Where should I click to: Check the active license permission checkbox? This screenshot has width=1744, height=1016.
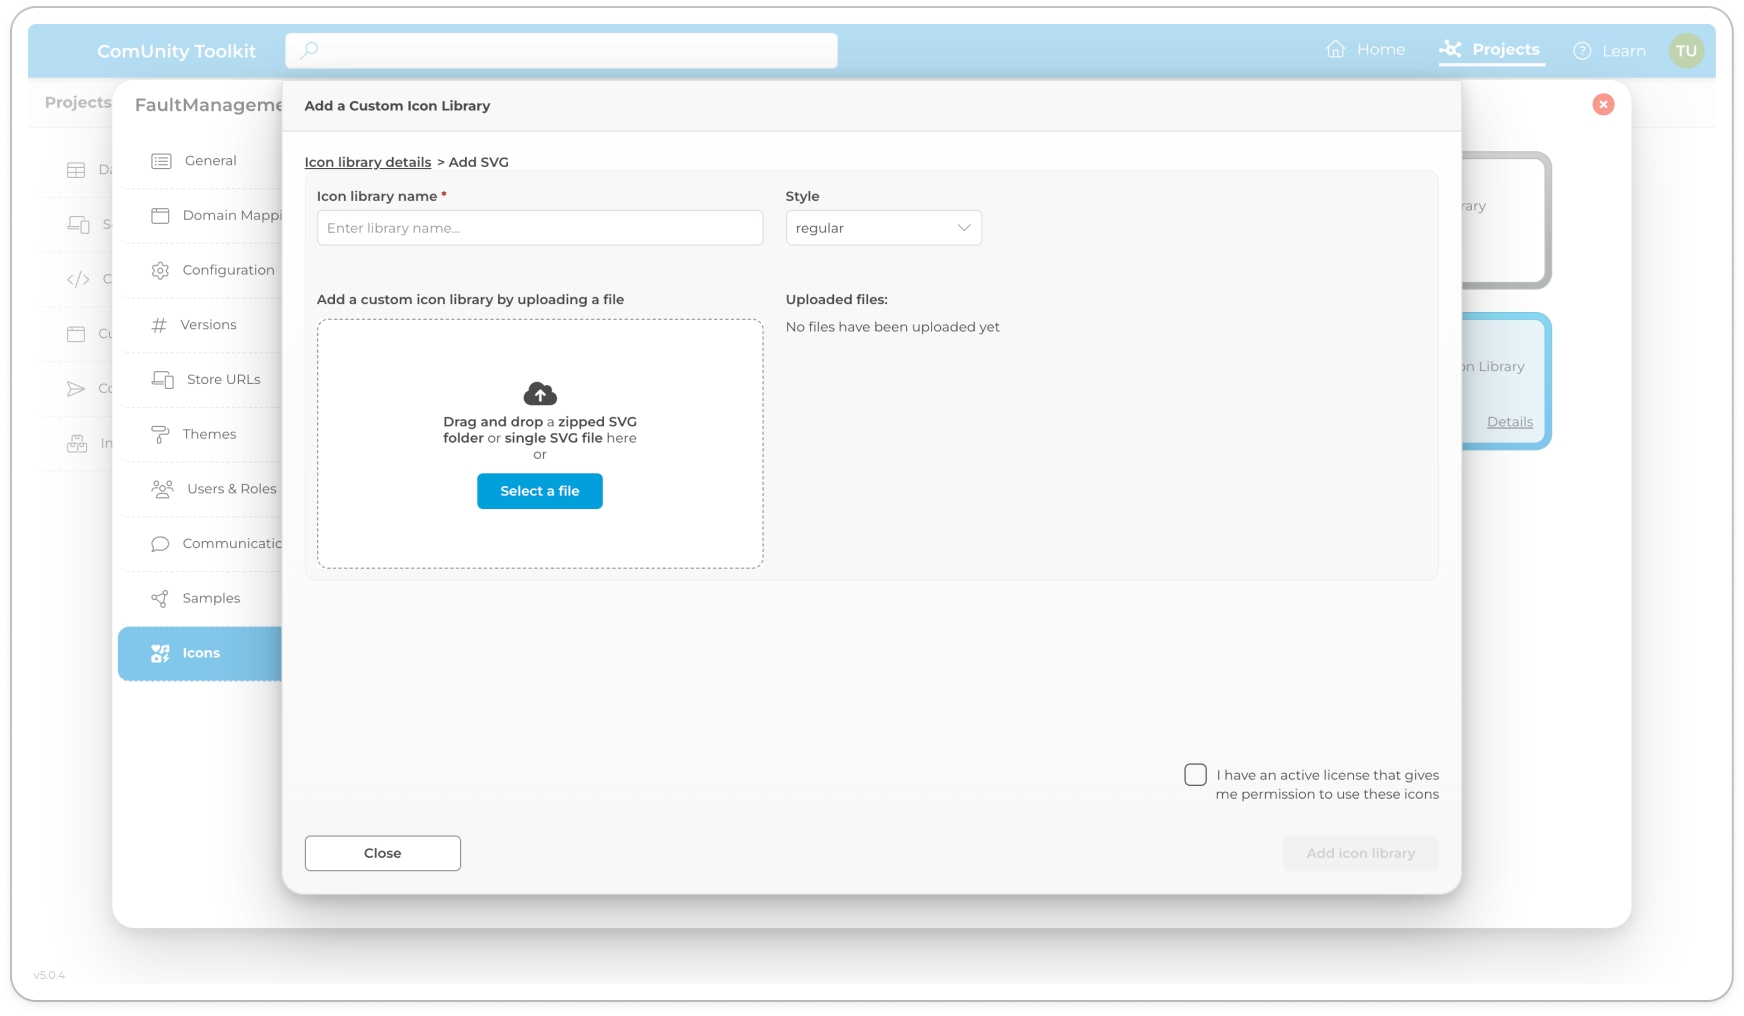point(1195,775)
